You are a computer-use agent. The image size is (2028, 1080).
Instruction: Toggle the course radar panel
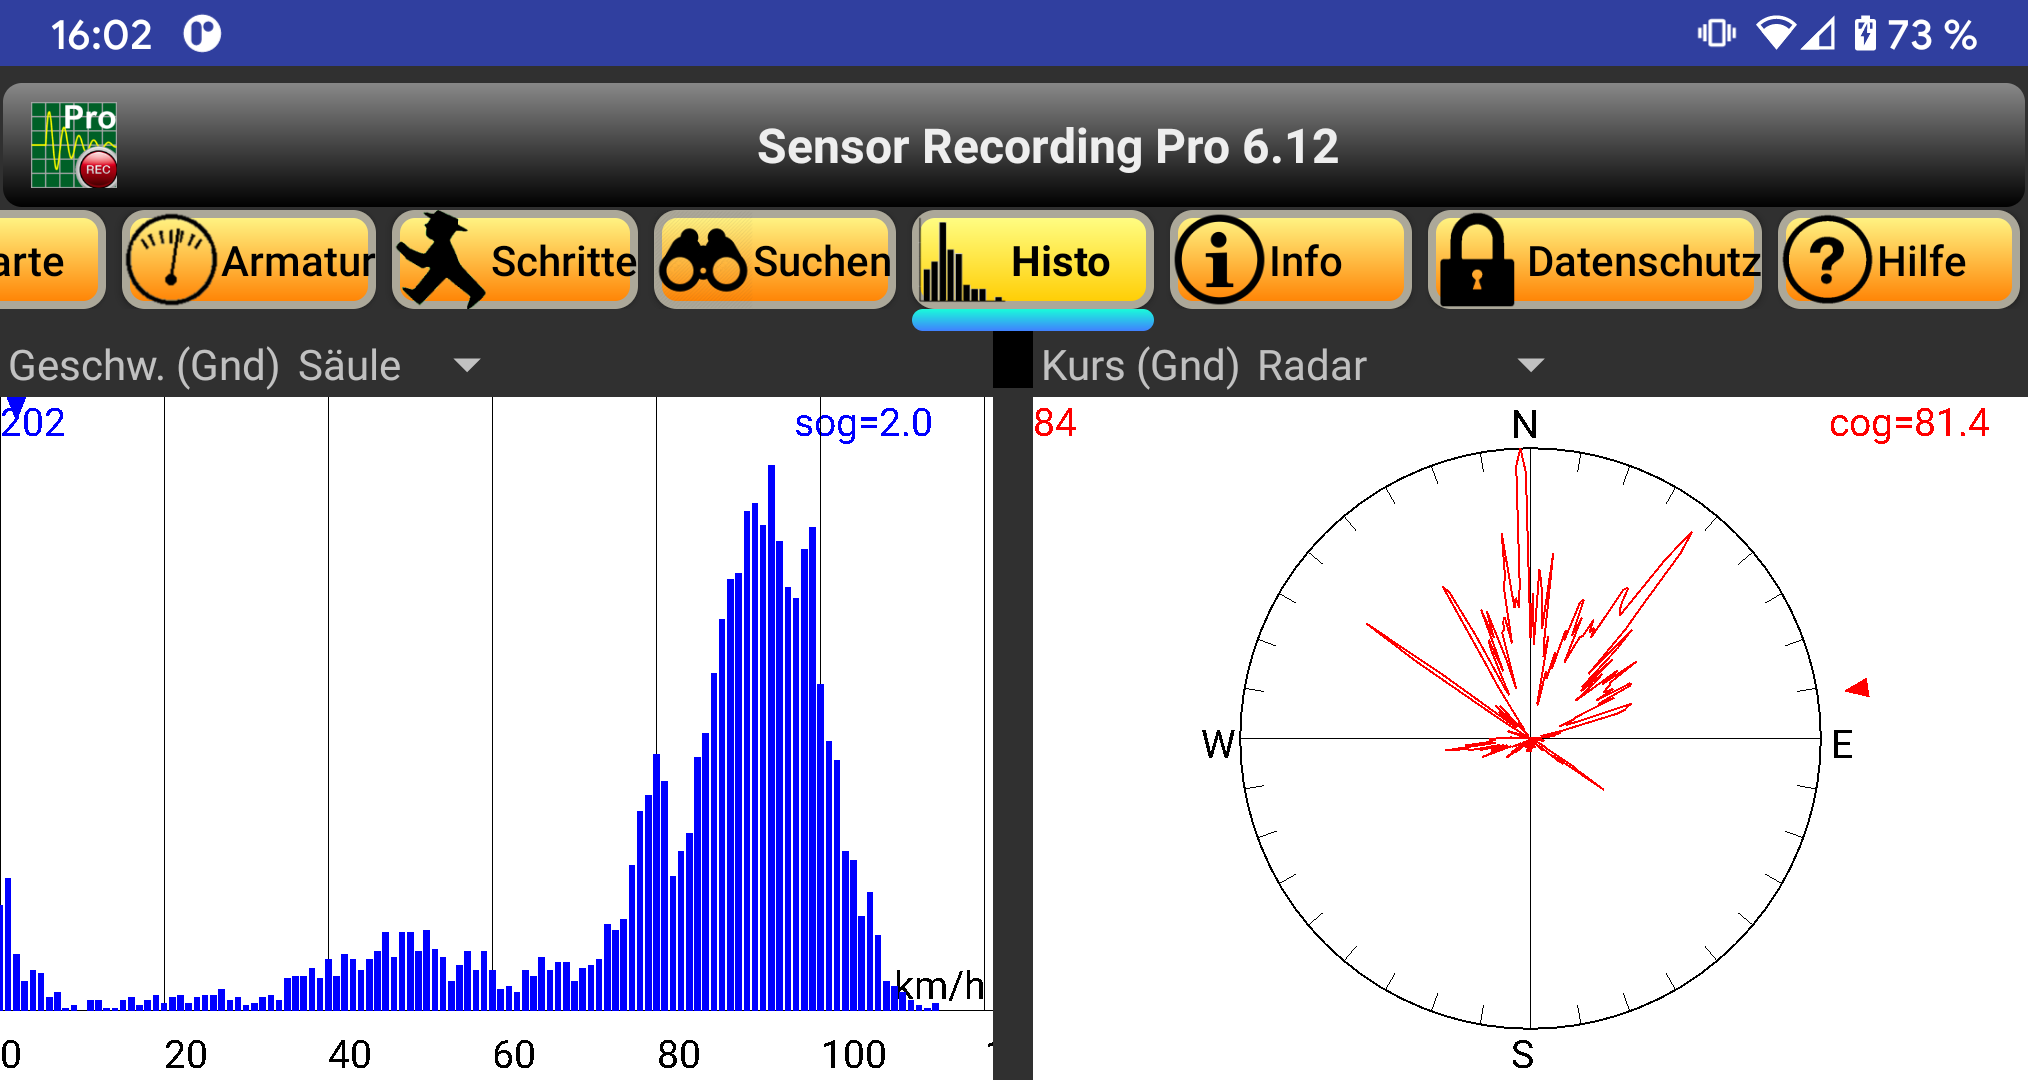(1525, 740)
